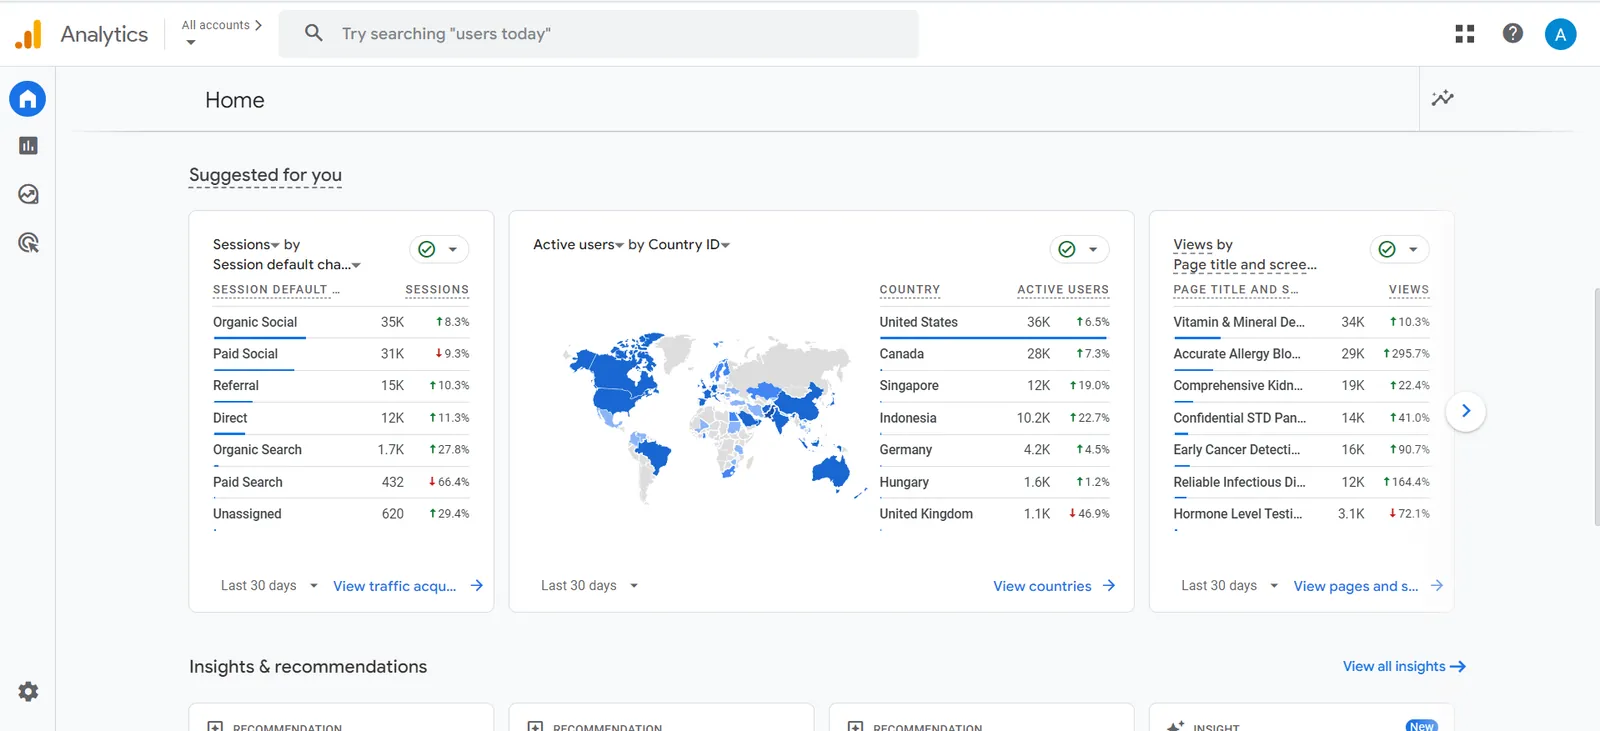
Task: Open View countries link
Action: (x=1054, y=586)
